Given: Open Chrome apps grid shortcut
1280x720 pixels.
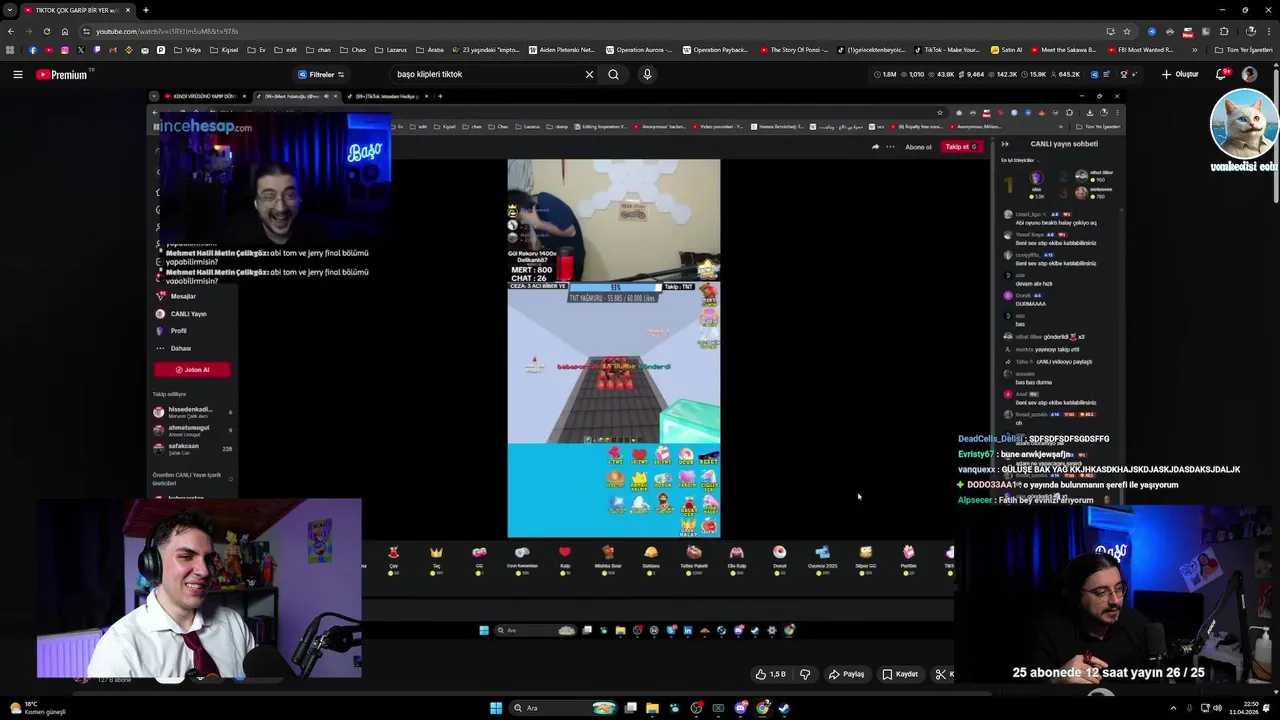Looking at the screenshot, I should click(10, 49).
